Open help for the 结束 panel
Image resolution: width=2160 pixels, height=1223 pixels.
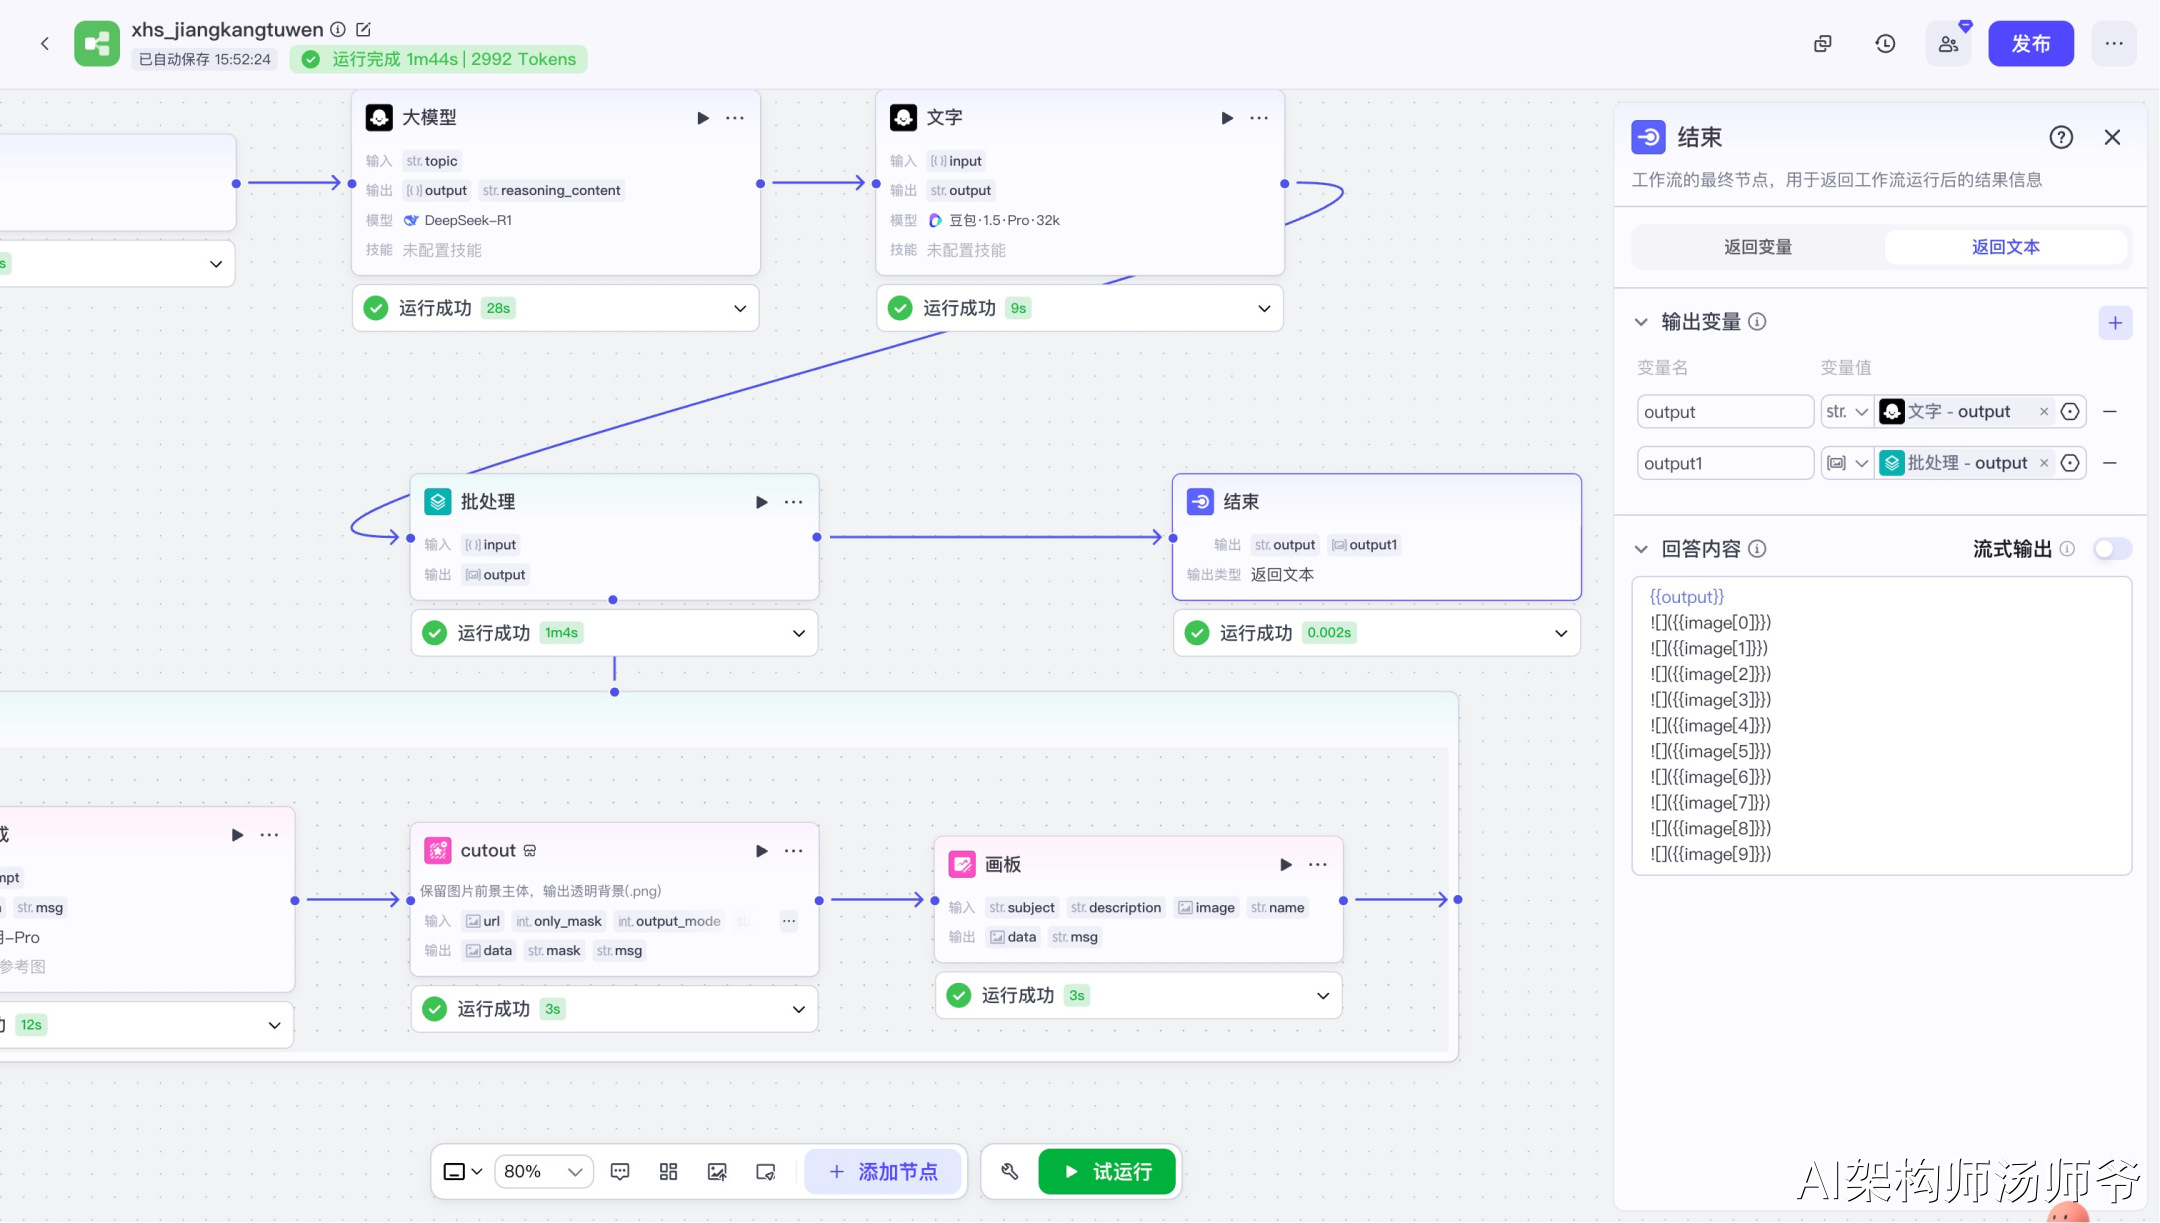coord(2061,137)
